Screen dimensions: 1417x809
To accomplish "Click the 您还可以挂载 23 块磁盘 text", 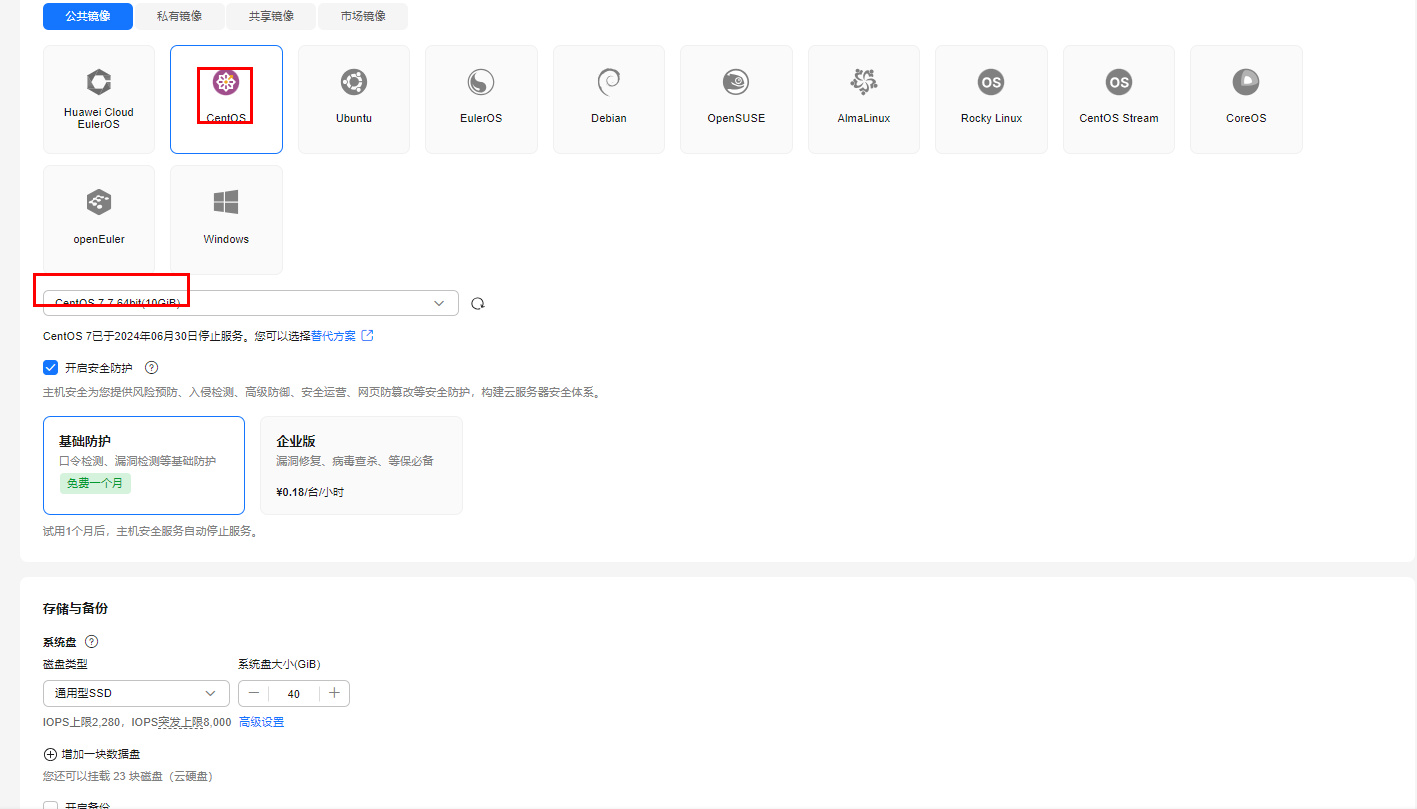I will (x=128, y=776).
